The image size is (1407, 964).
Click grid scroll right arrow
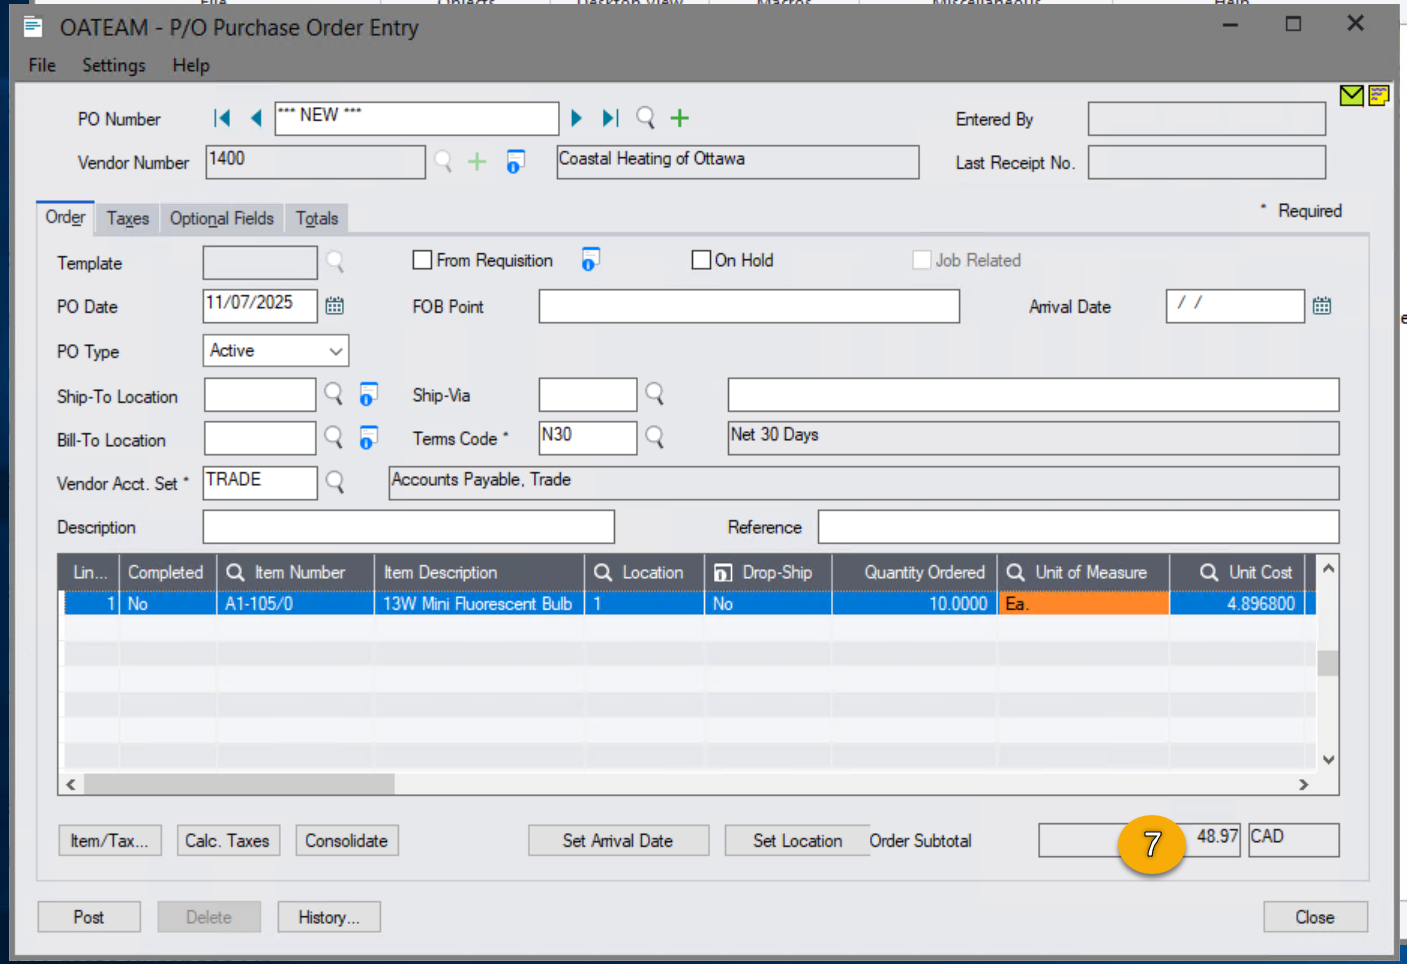1303,784
